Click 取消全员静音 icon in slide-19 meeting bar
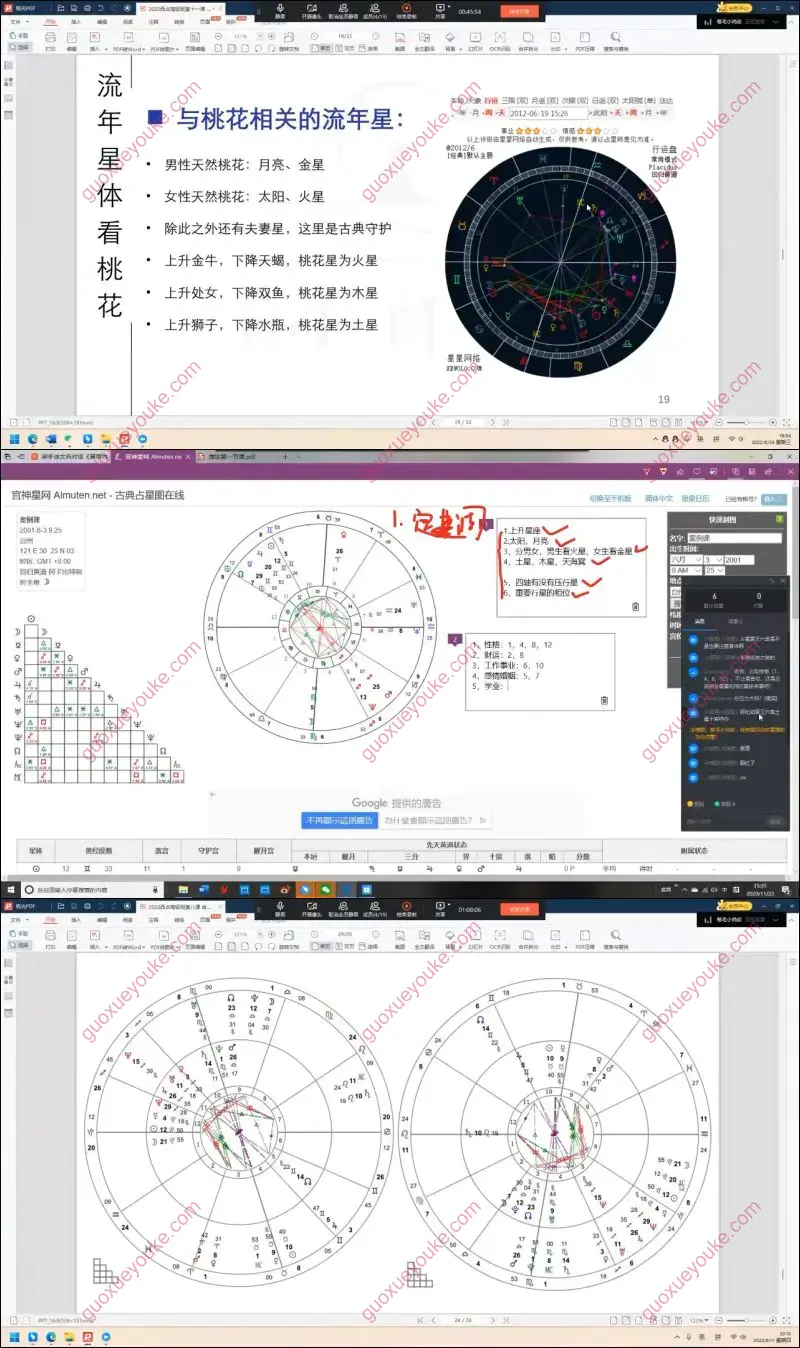 click(342, 11)
